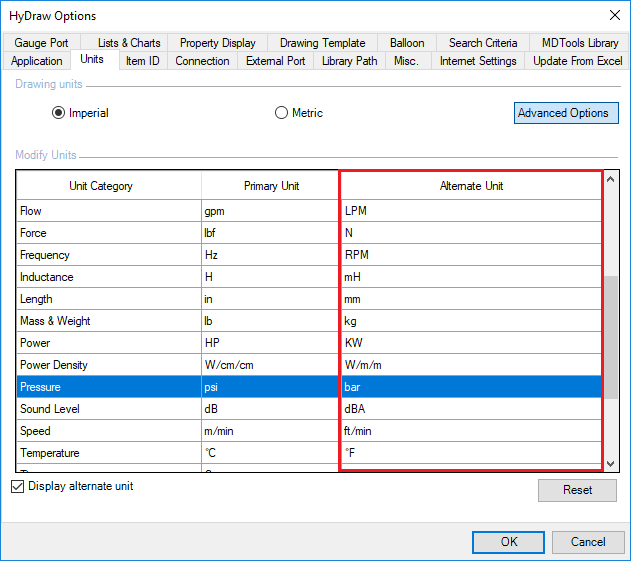The image size is (631, 561).
Task: Select the Speed category row
Action: point(109,431)
